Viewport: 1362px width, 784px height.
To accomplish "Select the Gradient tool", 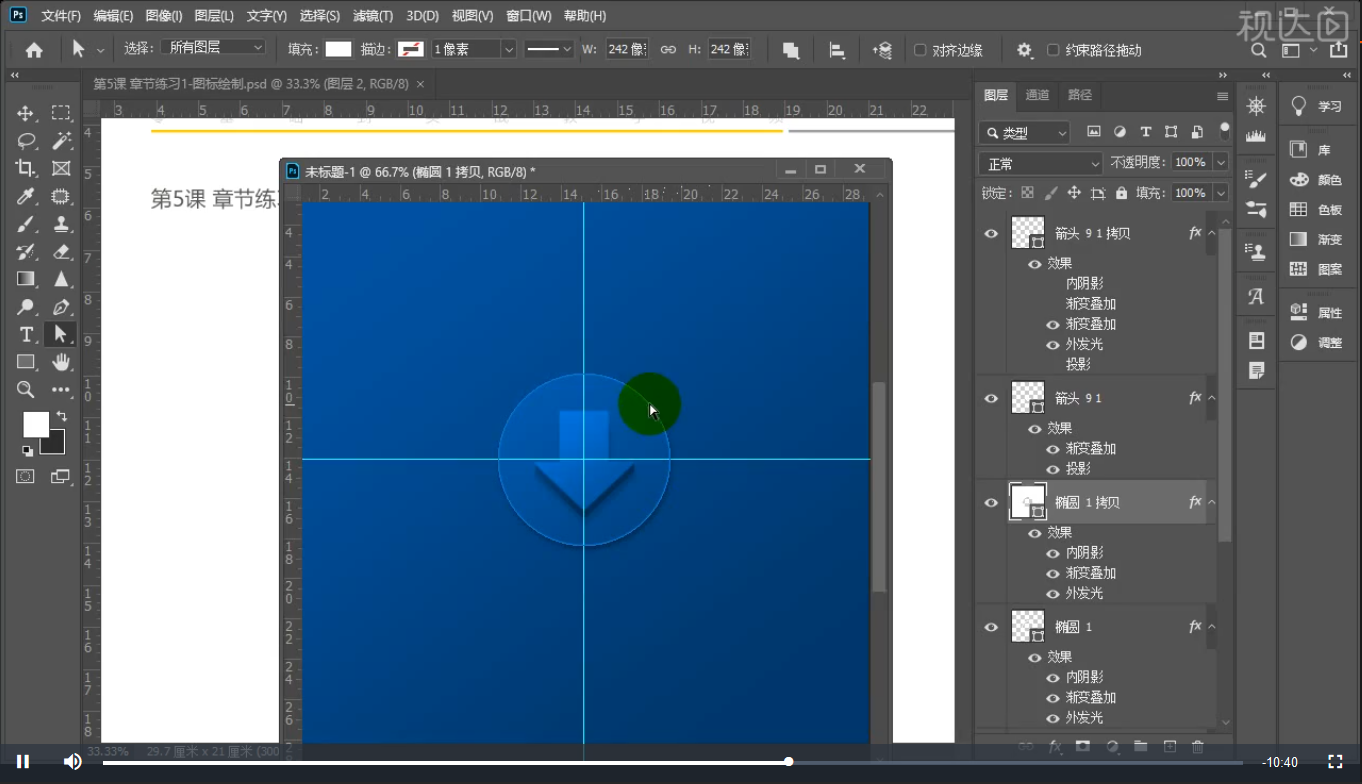I will tap(26, 279).
